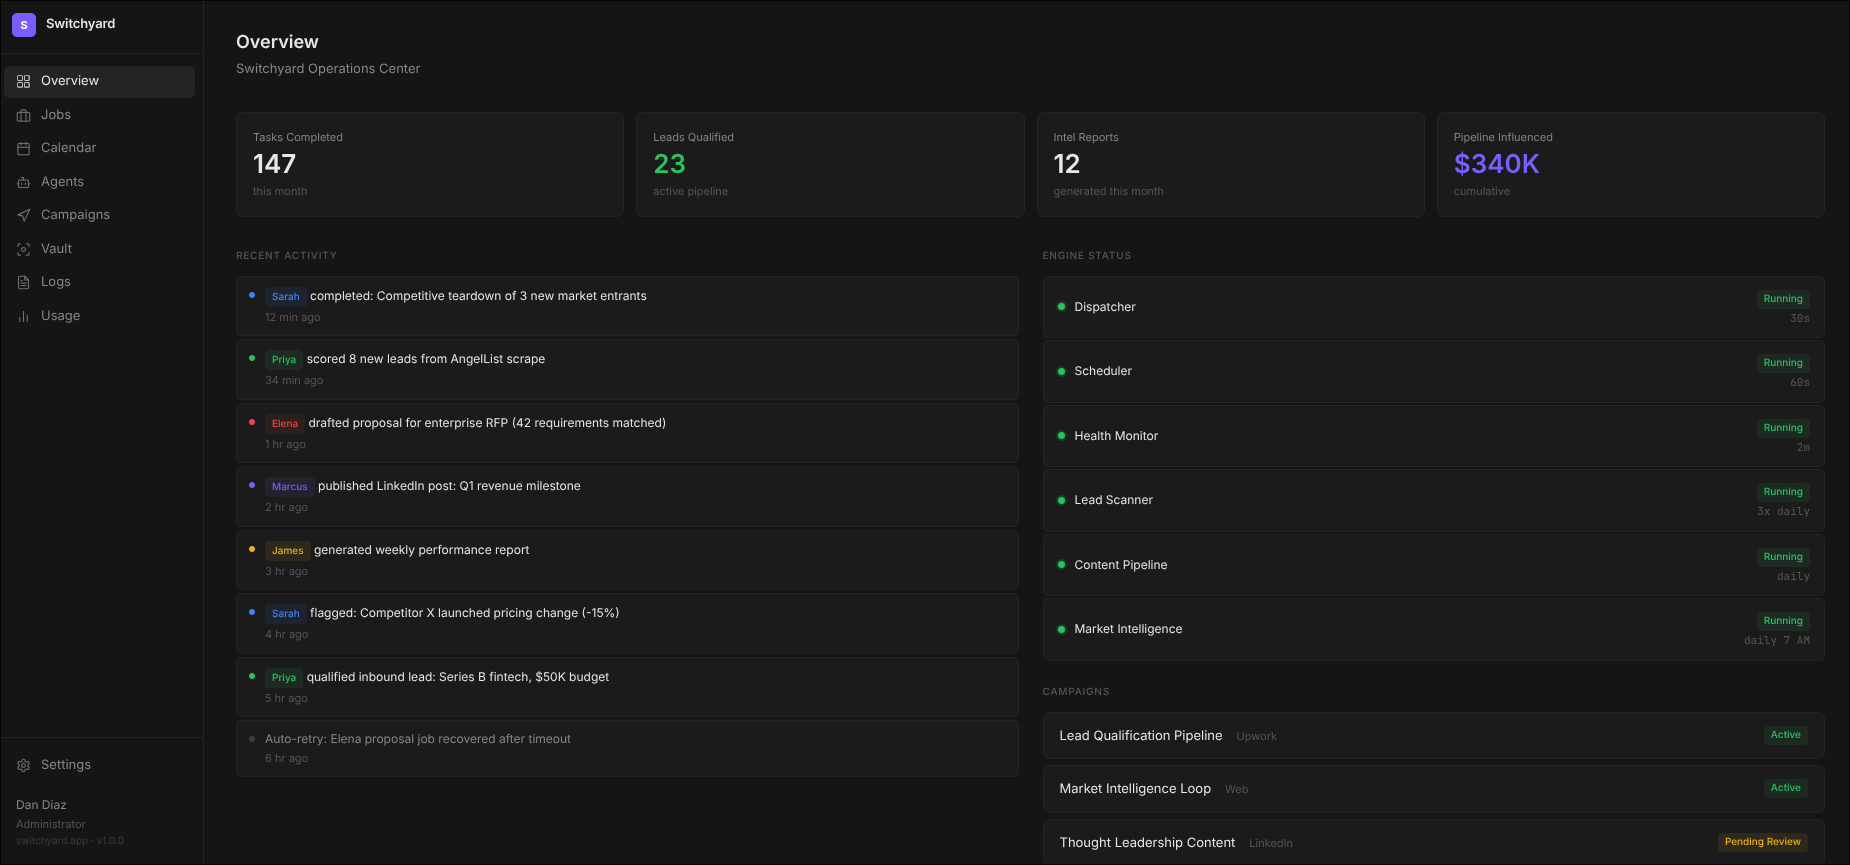Select the Pipeline Influenced $340K card
Image resolution: width=1850 pixels, height=865 pixels.
tap(1631, 164)
